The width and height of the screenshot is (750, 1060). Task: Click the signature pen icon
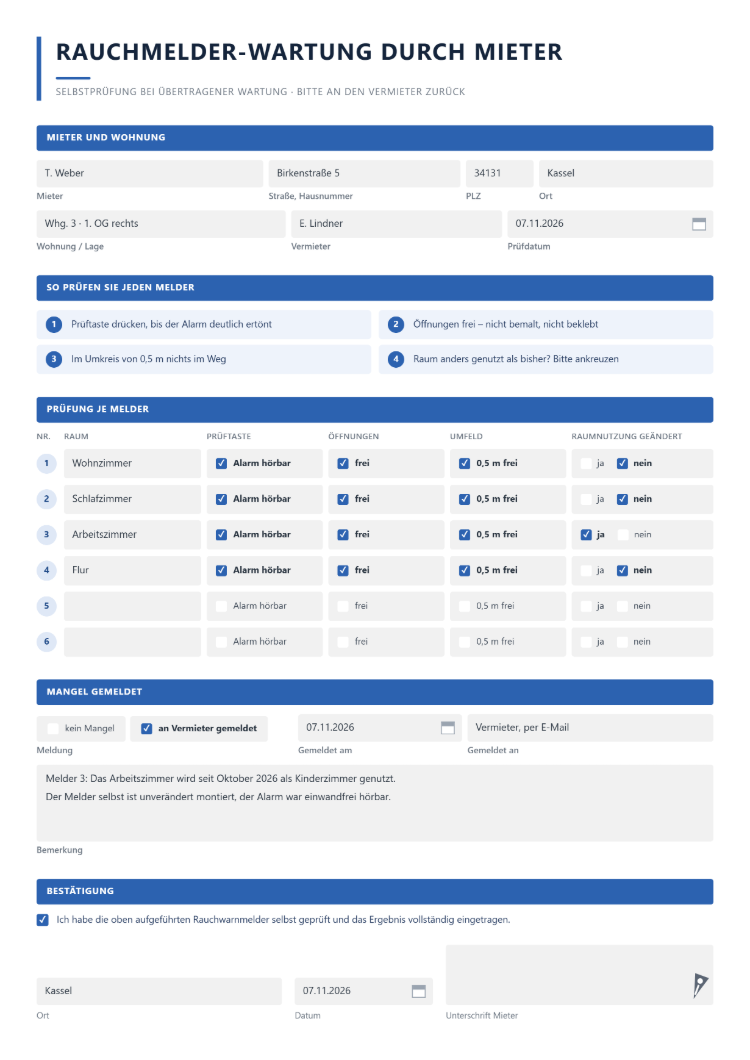[700, 985]
